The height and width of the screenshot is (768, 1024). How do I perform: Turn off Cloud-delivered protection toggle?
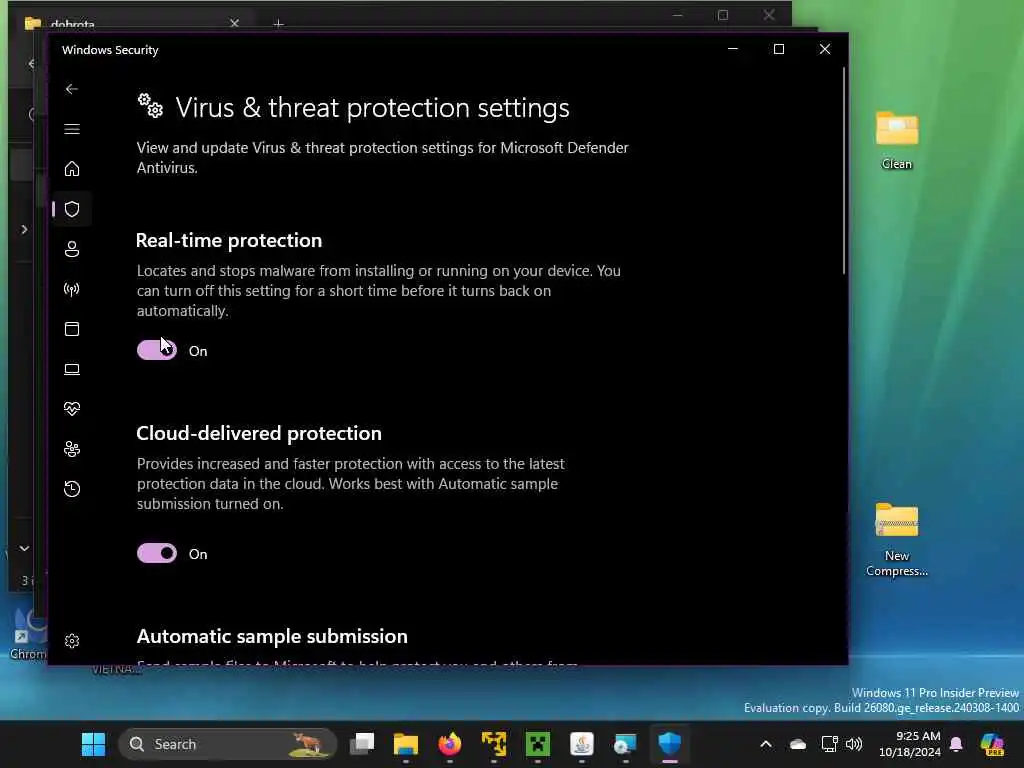coord(157,553)
